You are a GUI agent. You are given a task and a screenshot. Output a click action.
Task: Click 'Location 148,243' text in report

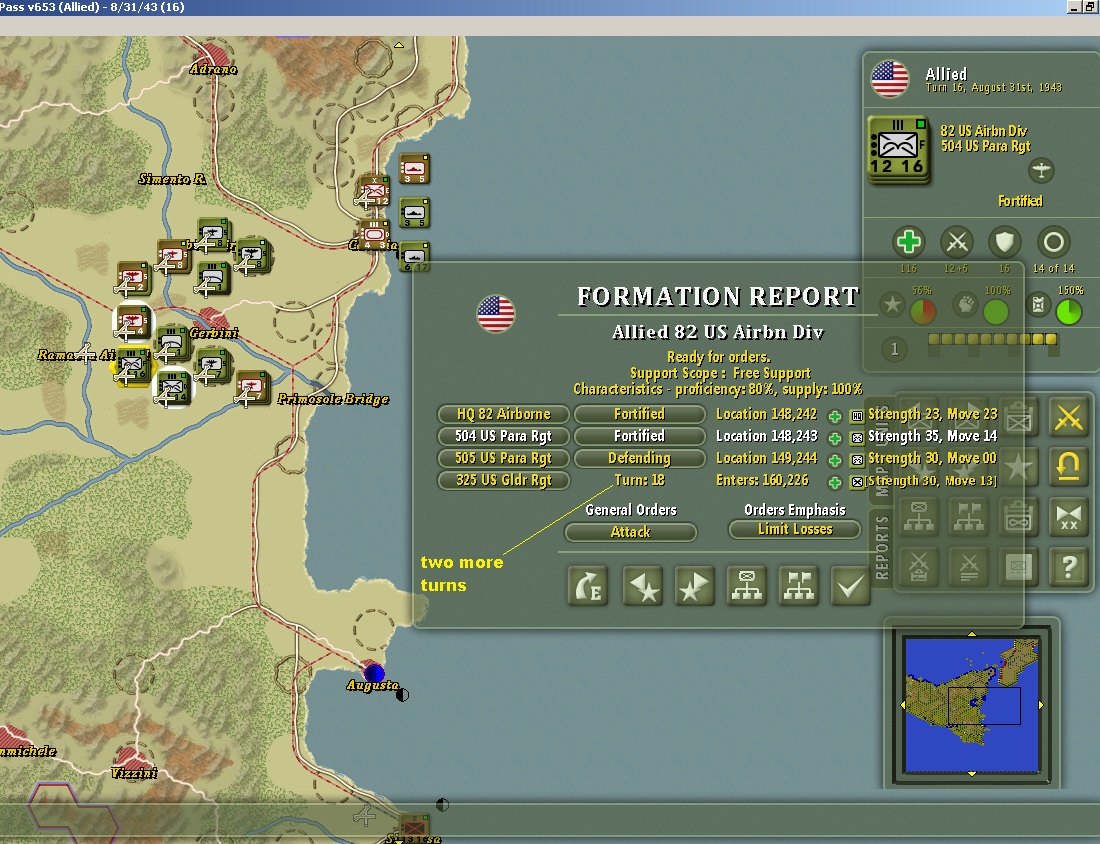tap(766, 436)
